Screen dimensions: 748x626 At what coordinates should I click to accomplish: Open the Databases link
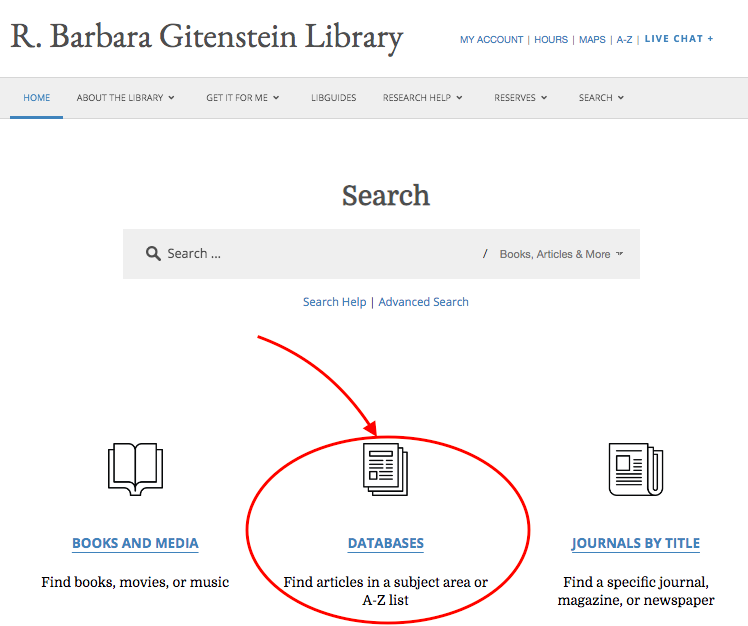385,543
